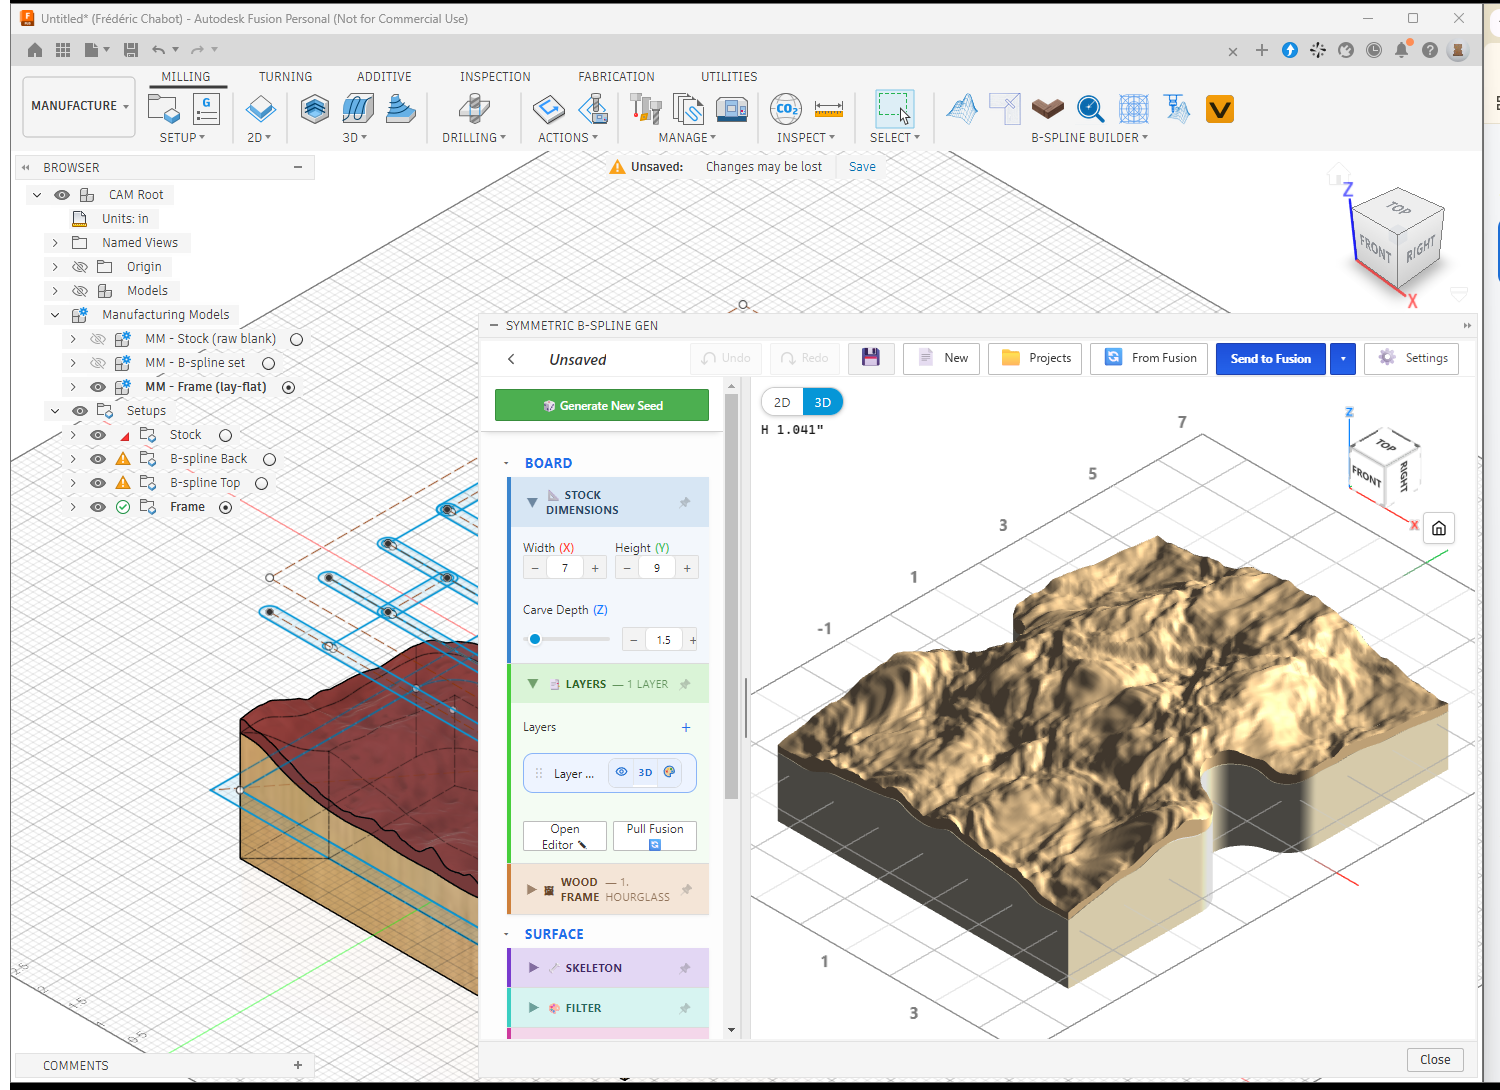Click the Pull Fusion button

(655, 836)
